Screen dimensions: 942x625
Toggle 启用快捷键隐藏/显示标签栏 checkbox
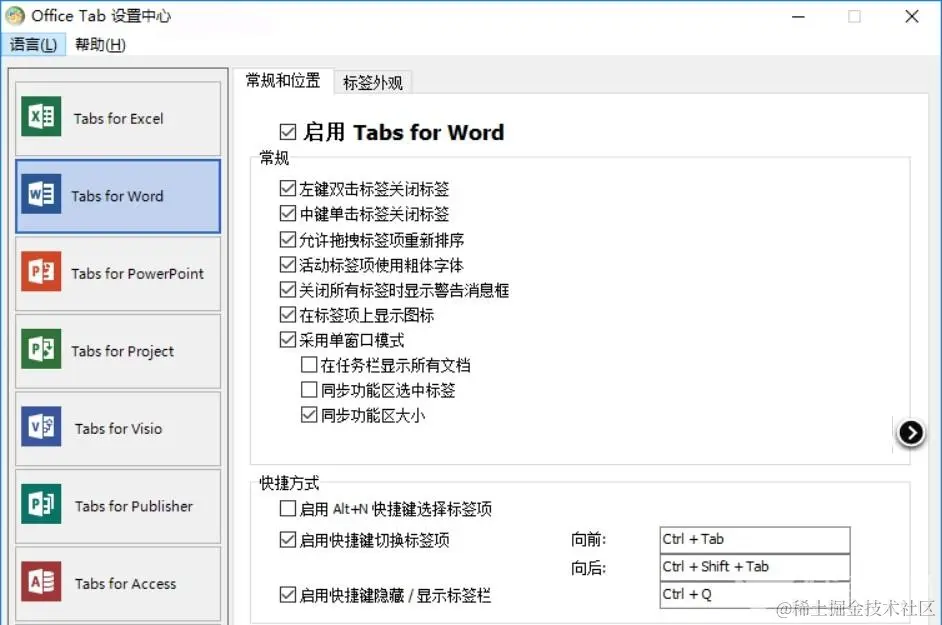[288, 595]
